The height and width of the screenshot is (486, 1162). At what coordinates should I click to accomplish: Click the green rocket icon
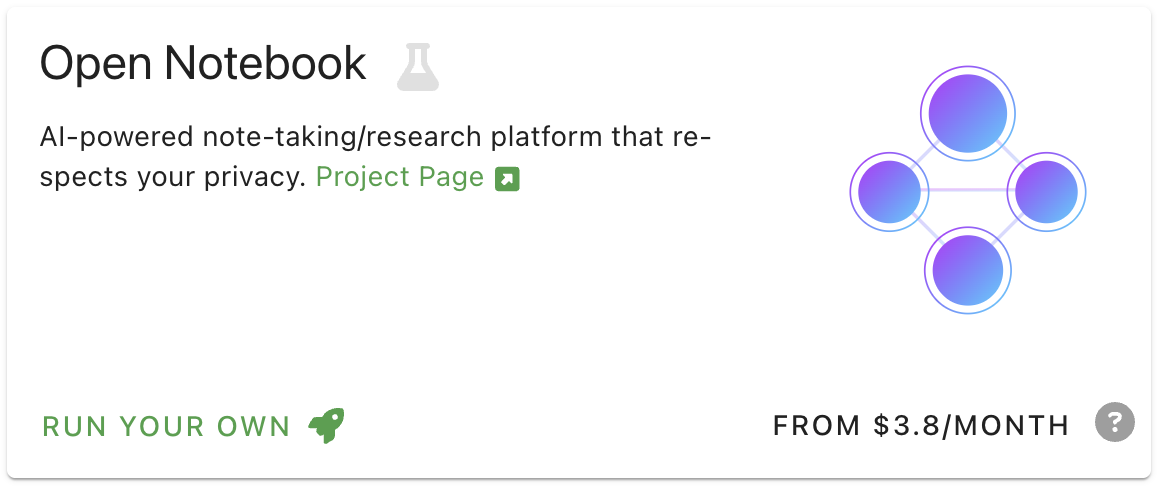326,425
